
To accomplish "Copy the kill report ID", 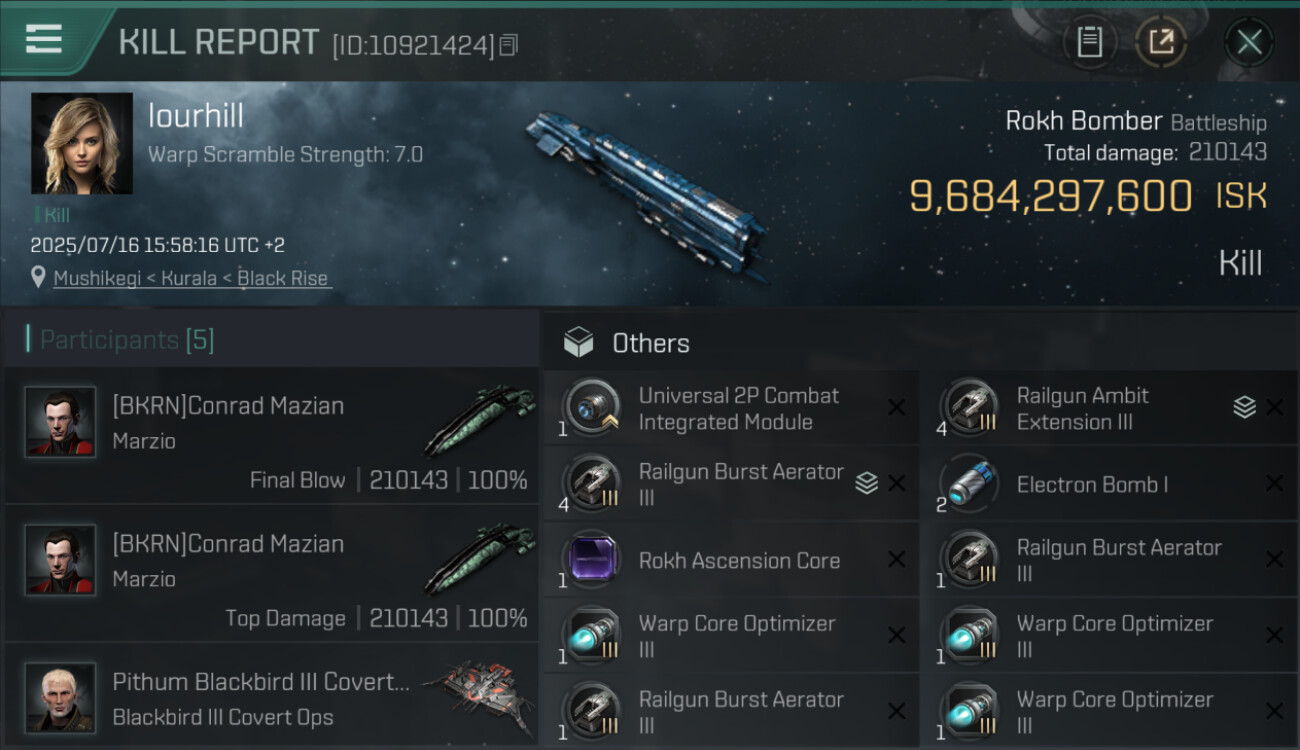I will click(509, 45).
